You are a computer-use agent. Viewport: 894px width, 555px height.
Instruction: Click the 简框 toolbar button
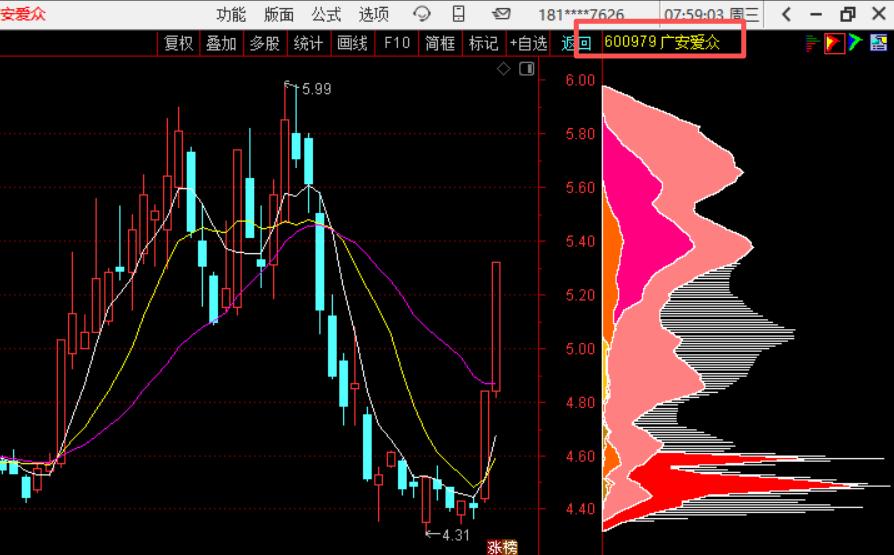[440, 43]
